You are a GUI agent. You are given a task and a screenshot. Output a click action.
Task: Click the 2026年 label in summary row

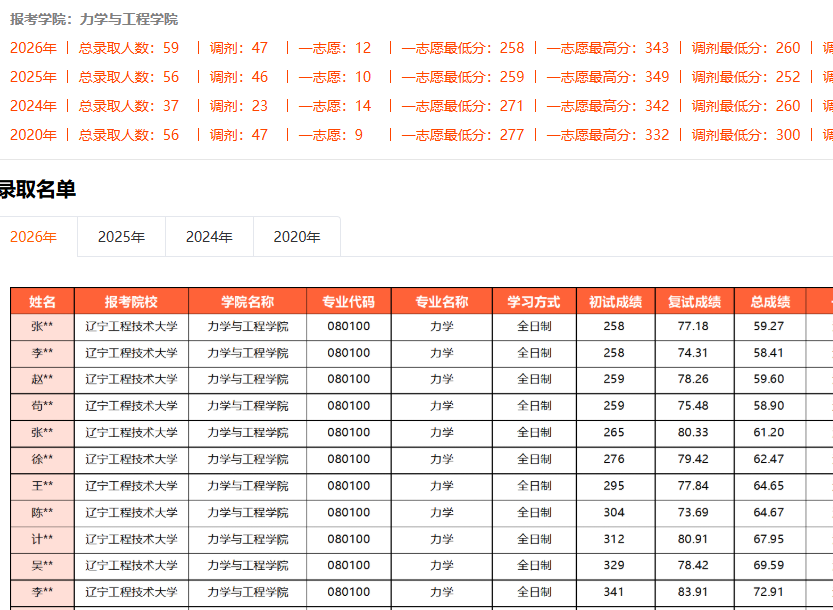click(33, 48)
